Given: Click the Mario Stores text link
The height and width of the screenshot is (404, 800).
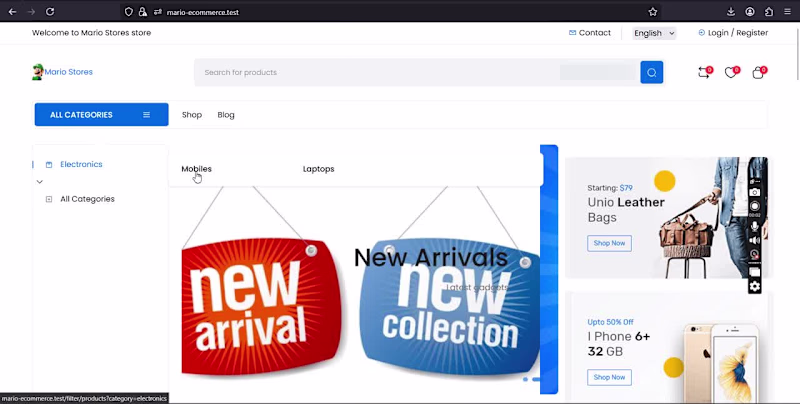Looking at the screenshot, I should tap(68, 72).
